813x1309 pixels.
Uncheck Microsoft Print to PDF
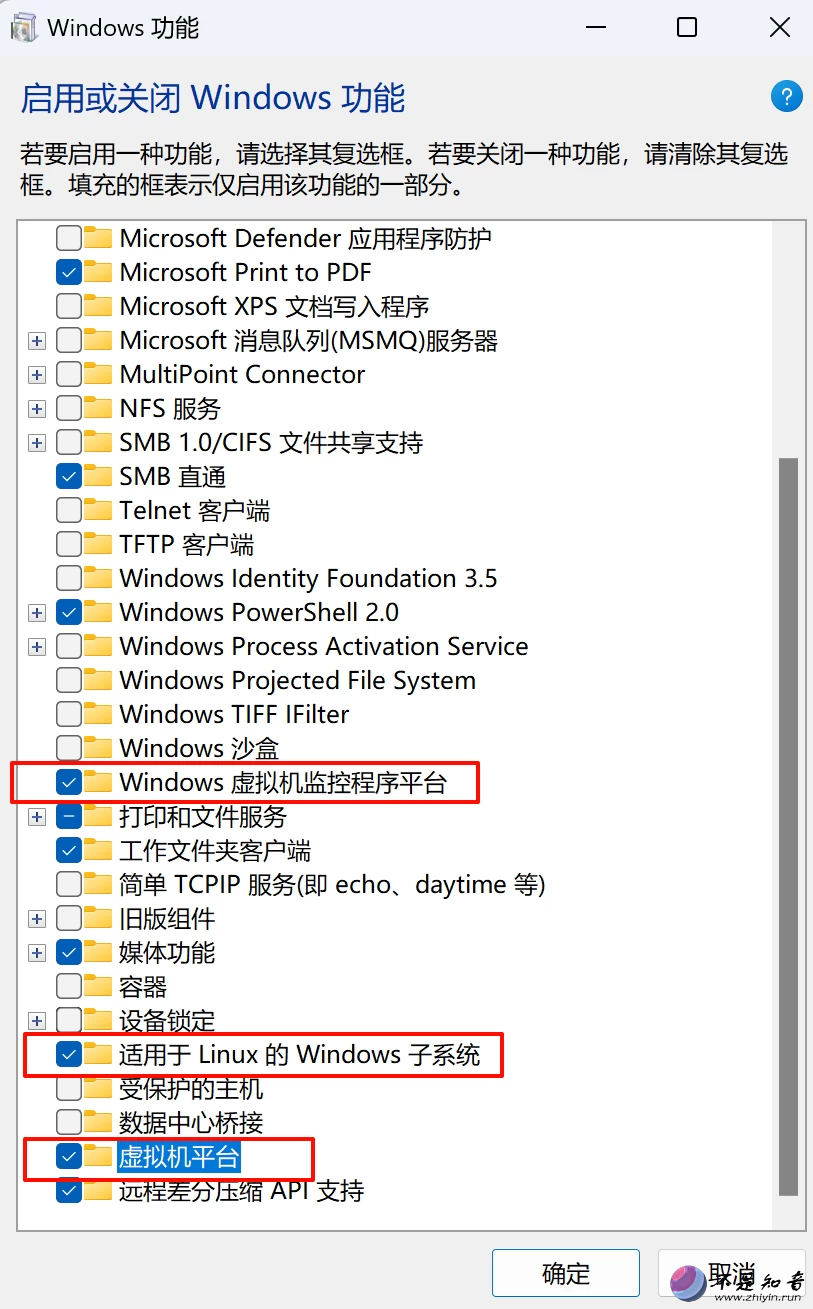(69, 272)
